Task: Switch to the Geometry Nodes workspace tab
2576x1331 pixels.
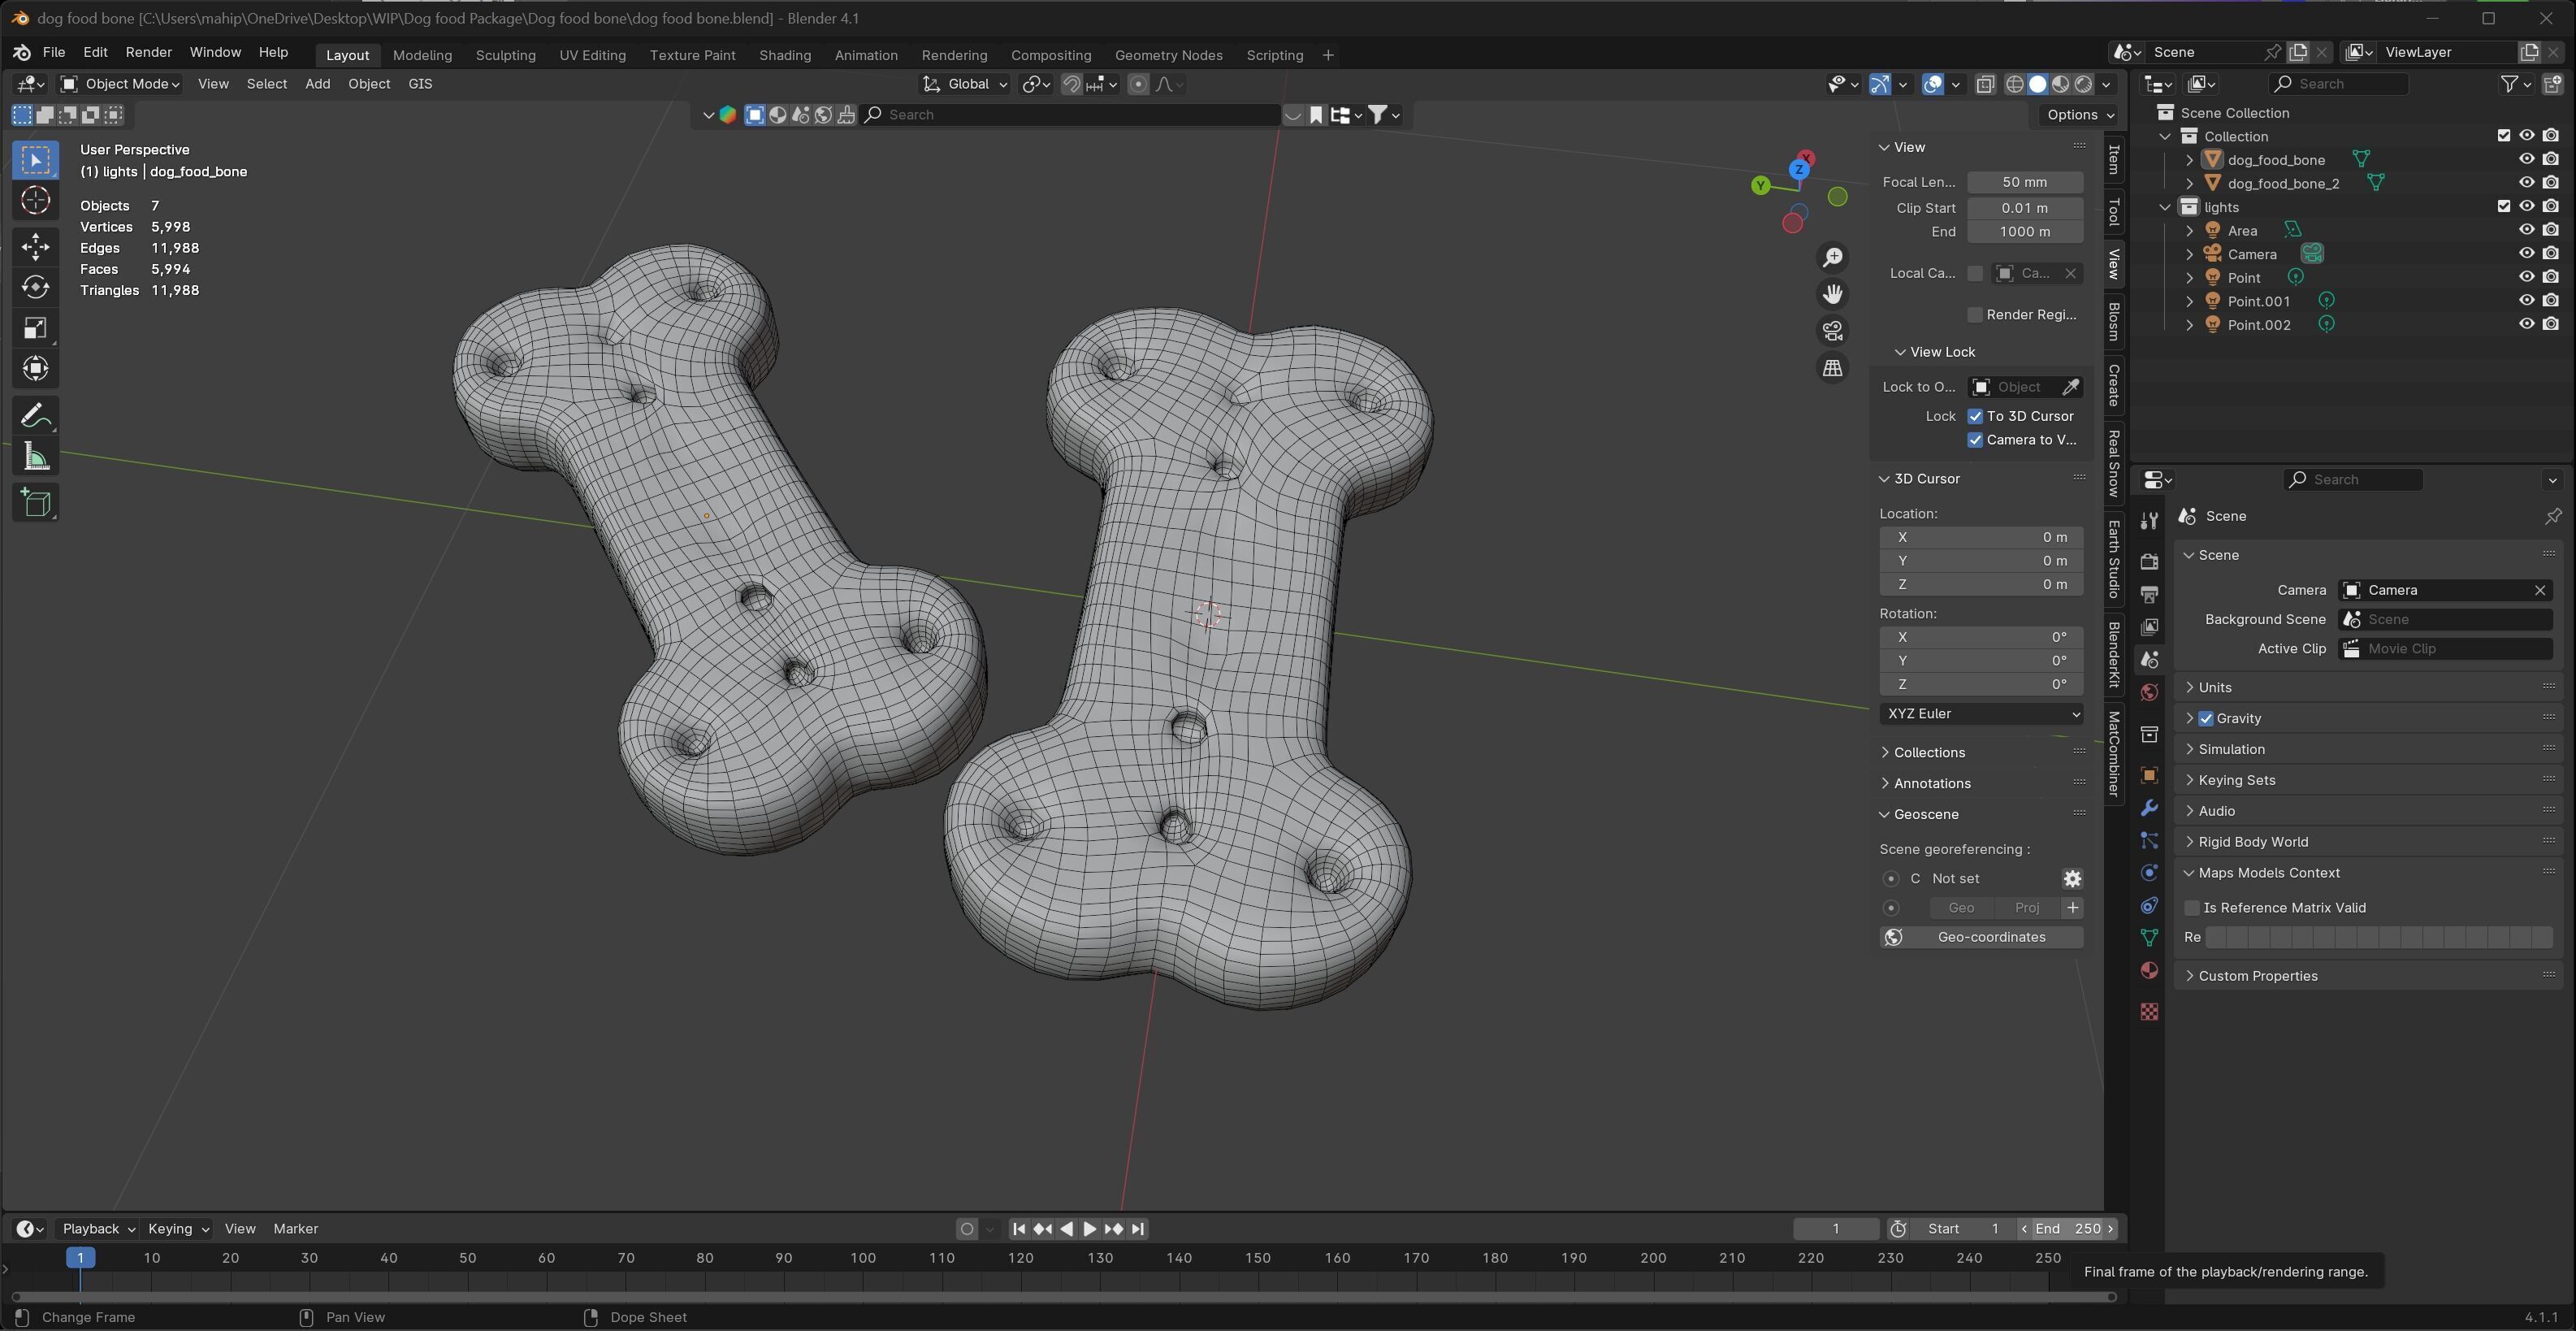Action: pos(1168,55)
